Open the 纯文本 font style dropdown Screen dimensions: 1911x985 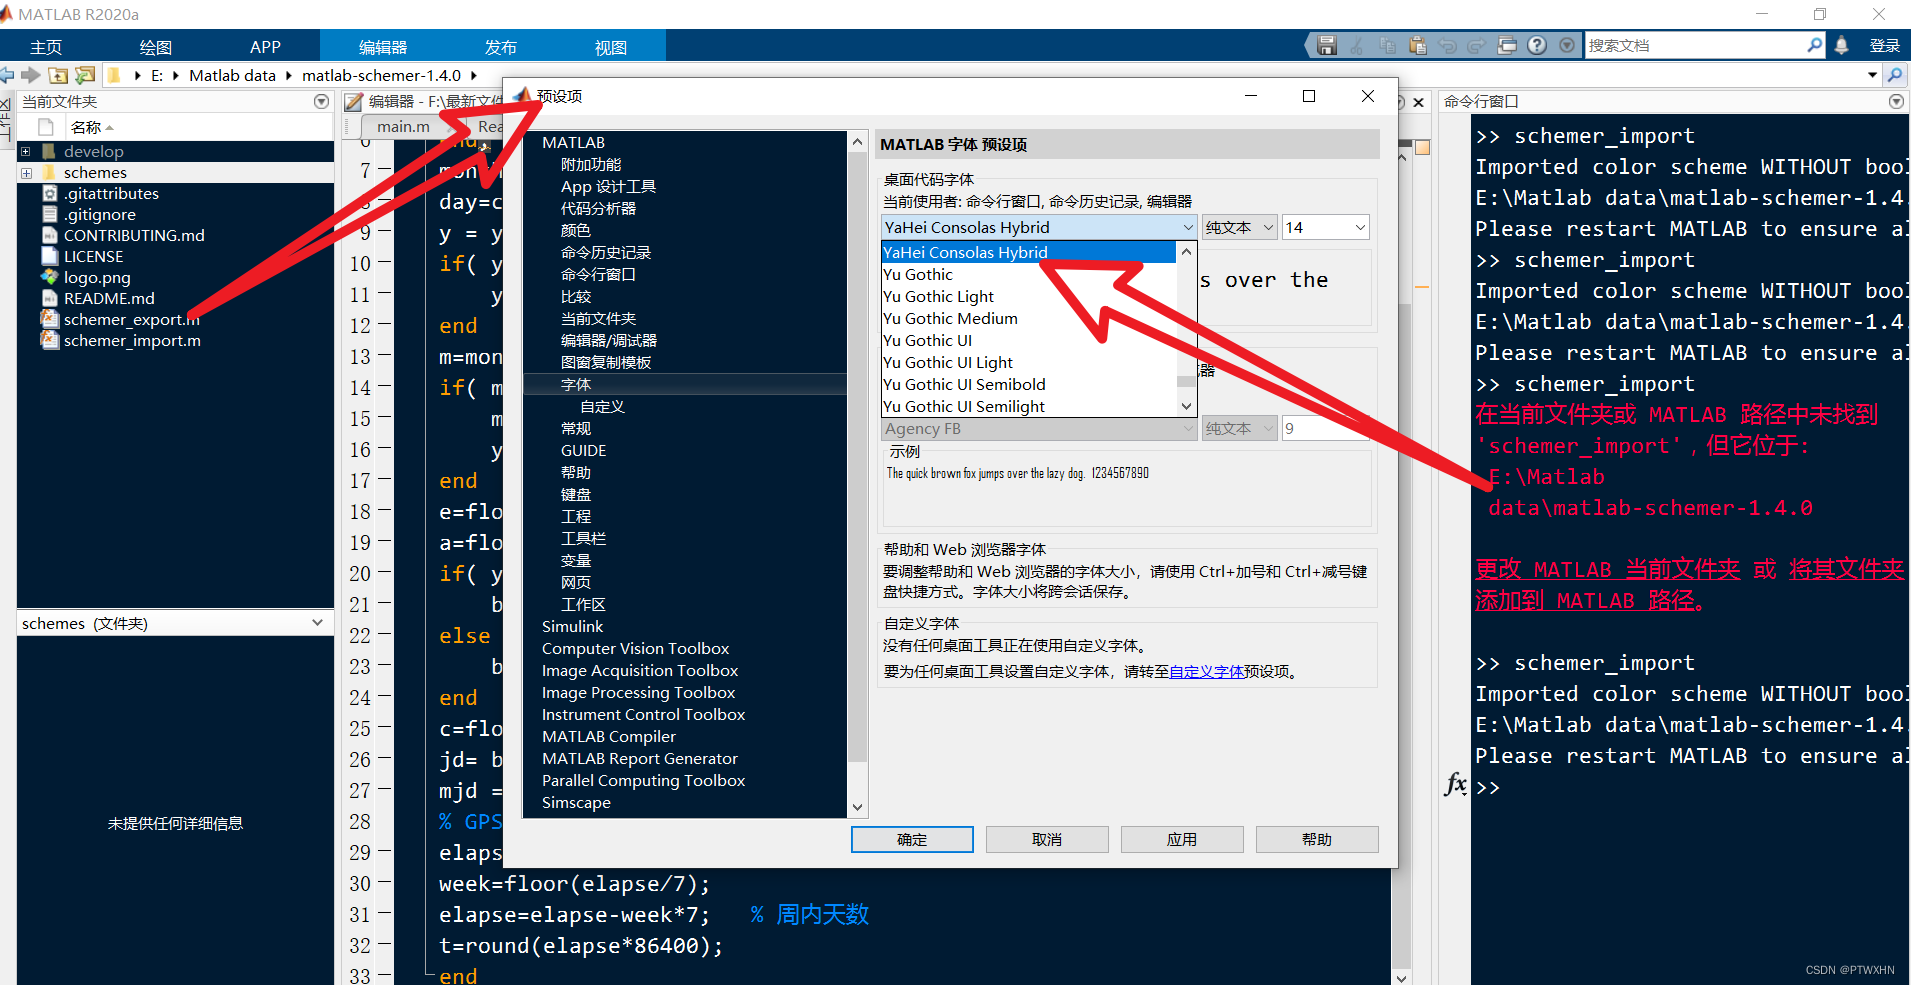point(1240,227)
